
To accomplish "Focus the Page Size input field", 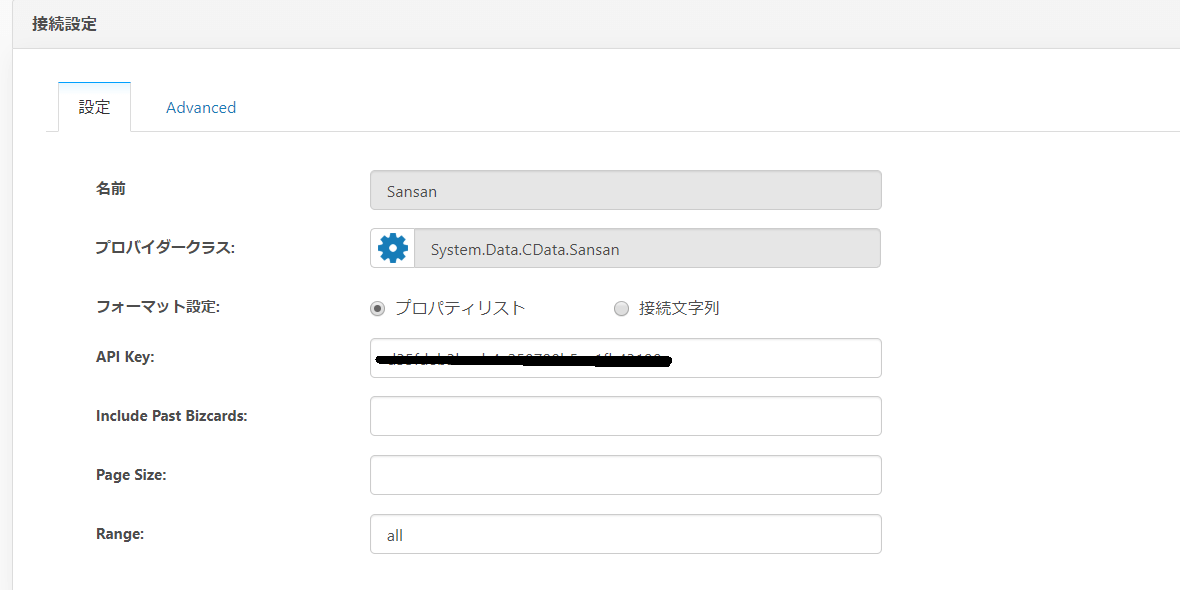I will pyautogui.click(x=625, y=475).
